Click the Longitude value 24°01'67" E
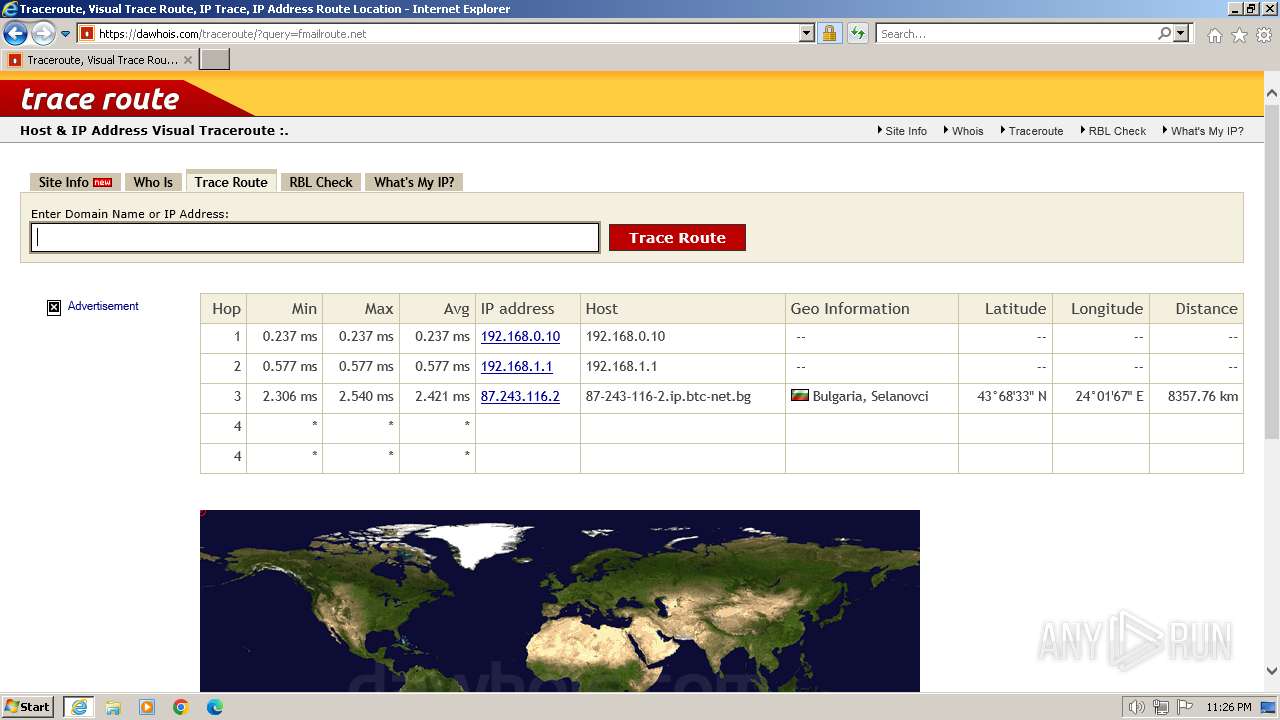The image size is (1280, 720). [x=1110, y=397]
